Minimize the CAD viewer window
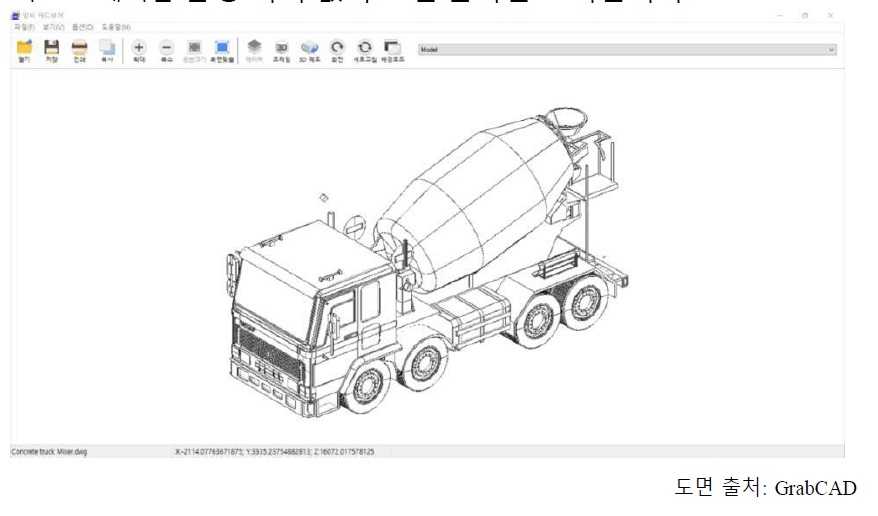 pos(780,16)
